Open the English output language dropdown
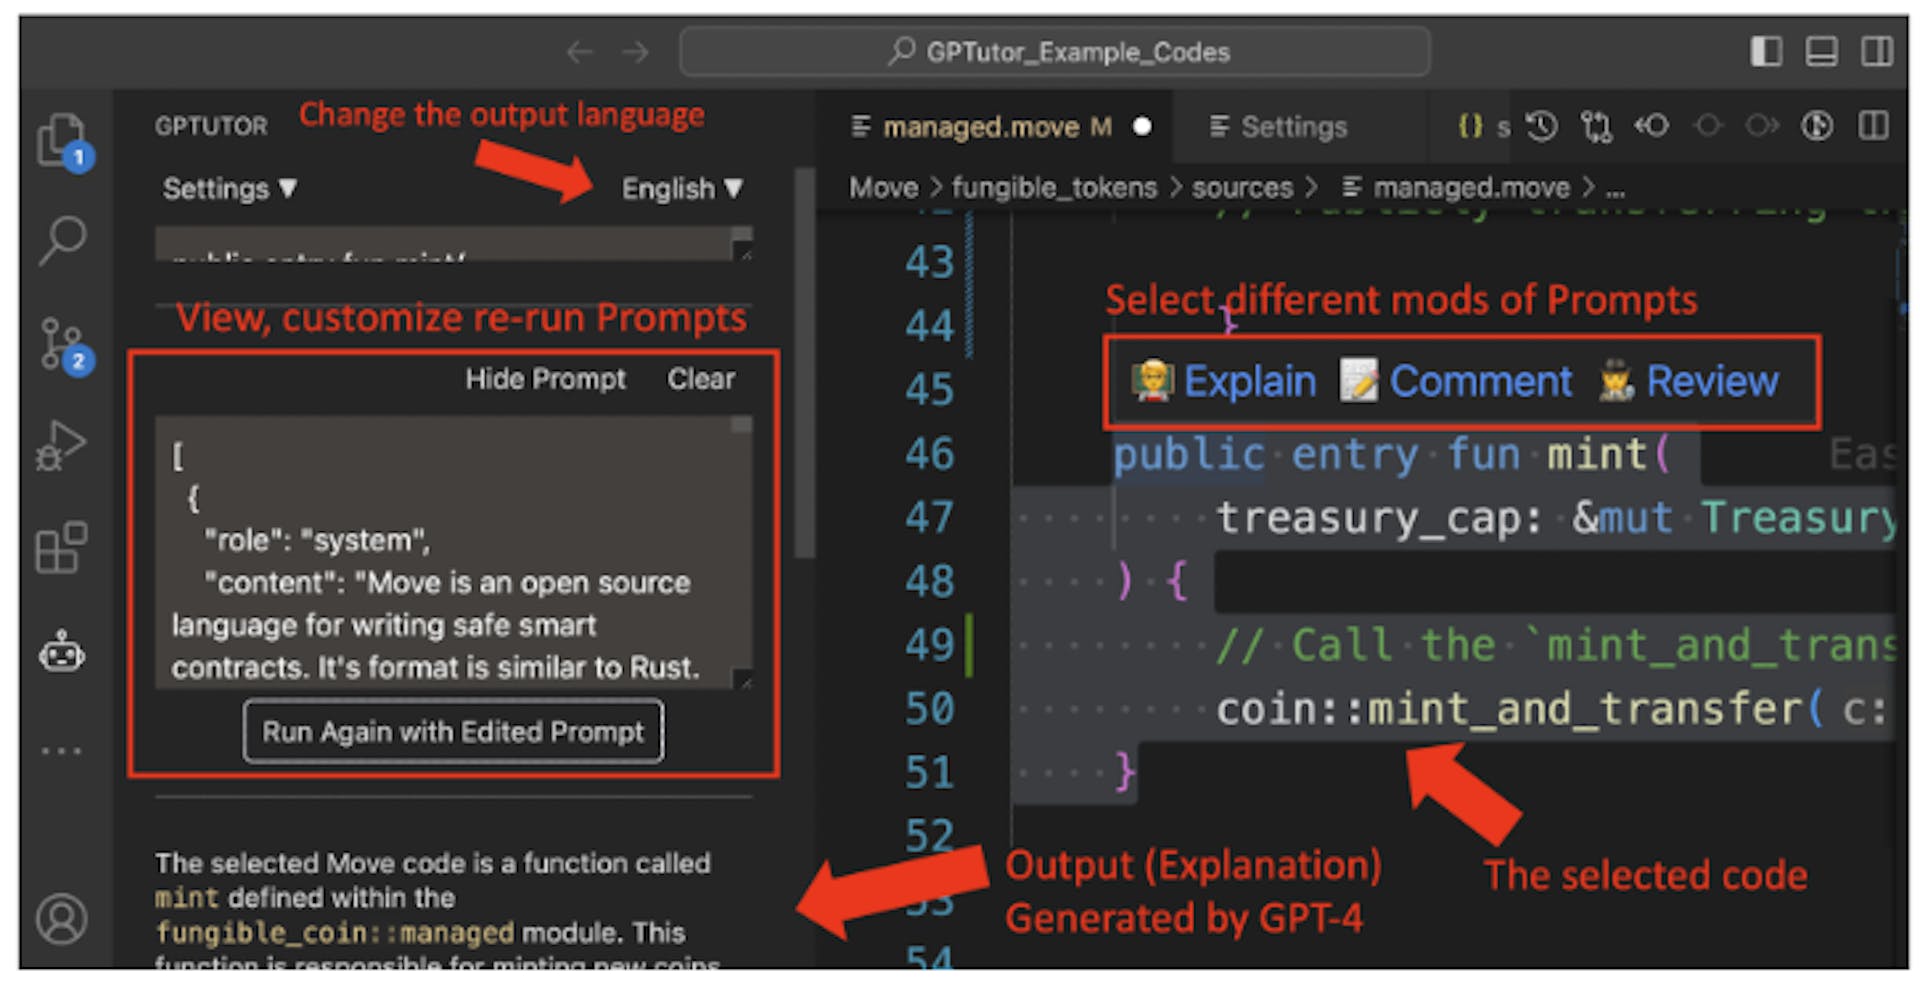Screen dimensions: 1920x986 tap(682, 188)
